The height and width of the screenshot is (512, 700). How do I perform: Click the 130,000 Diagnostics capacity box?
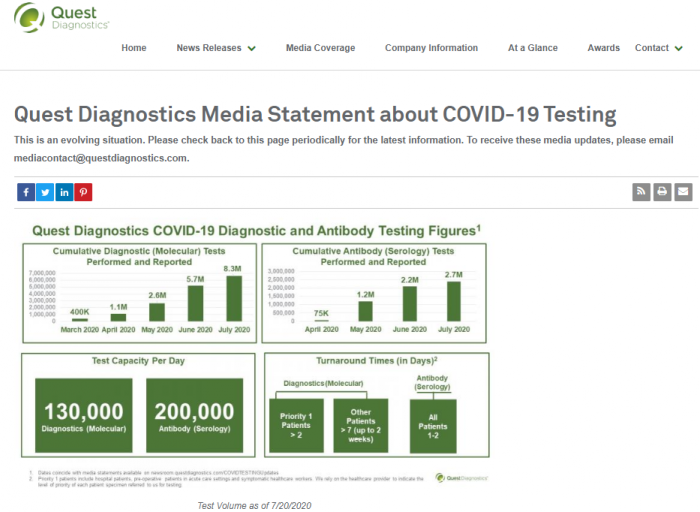[x=84, y=416]
